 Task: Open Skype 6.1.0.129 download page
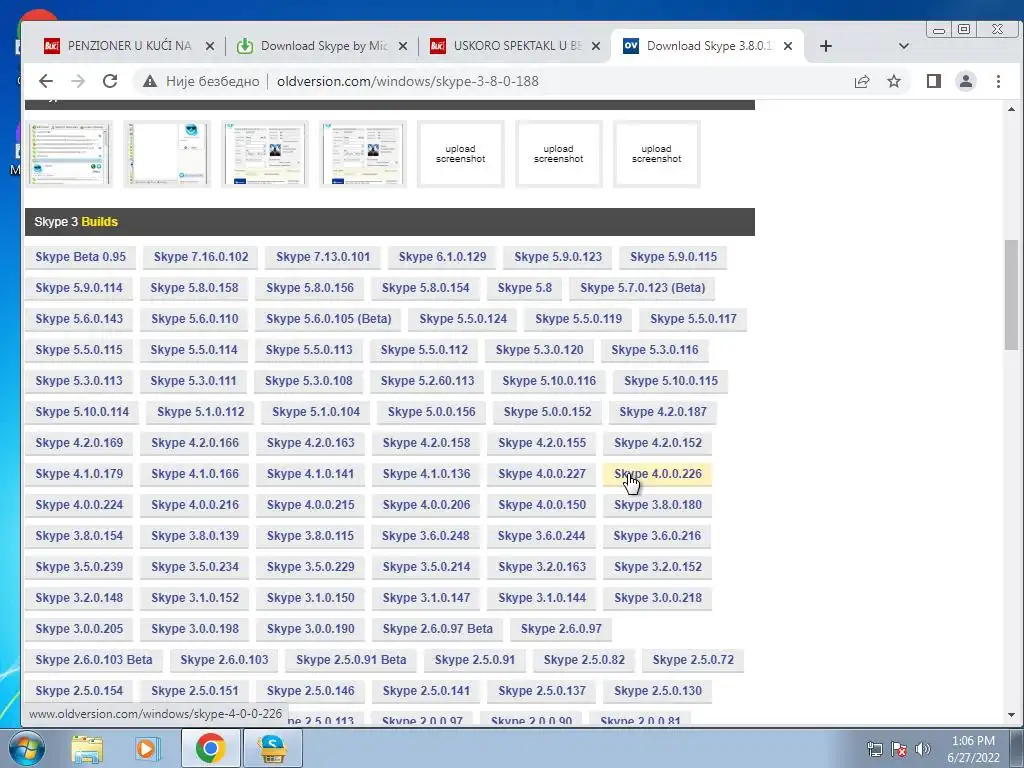(442, 257)
